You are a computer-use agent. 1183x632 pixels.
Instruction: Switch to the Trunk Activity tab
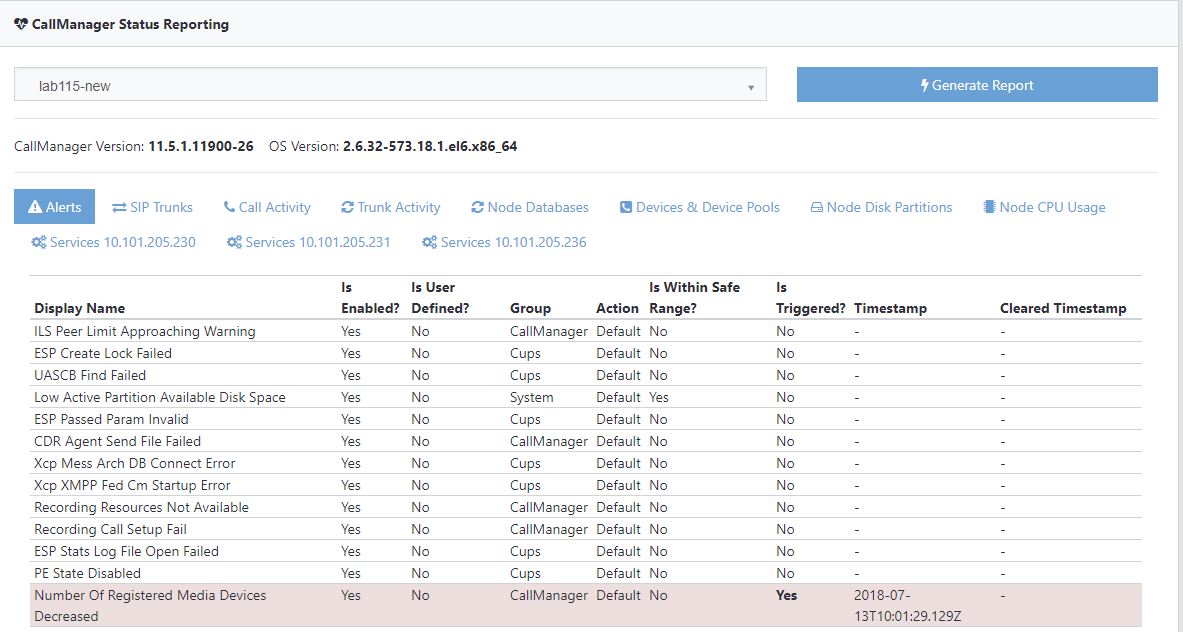point(391,207)
